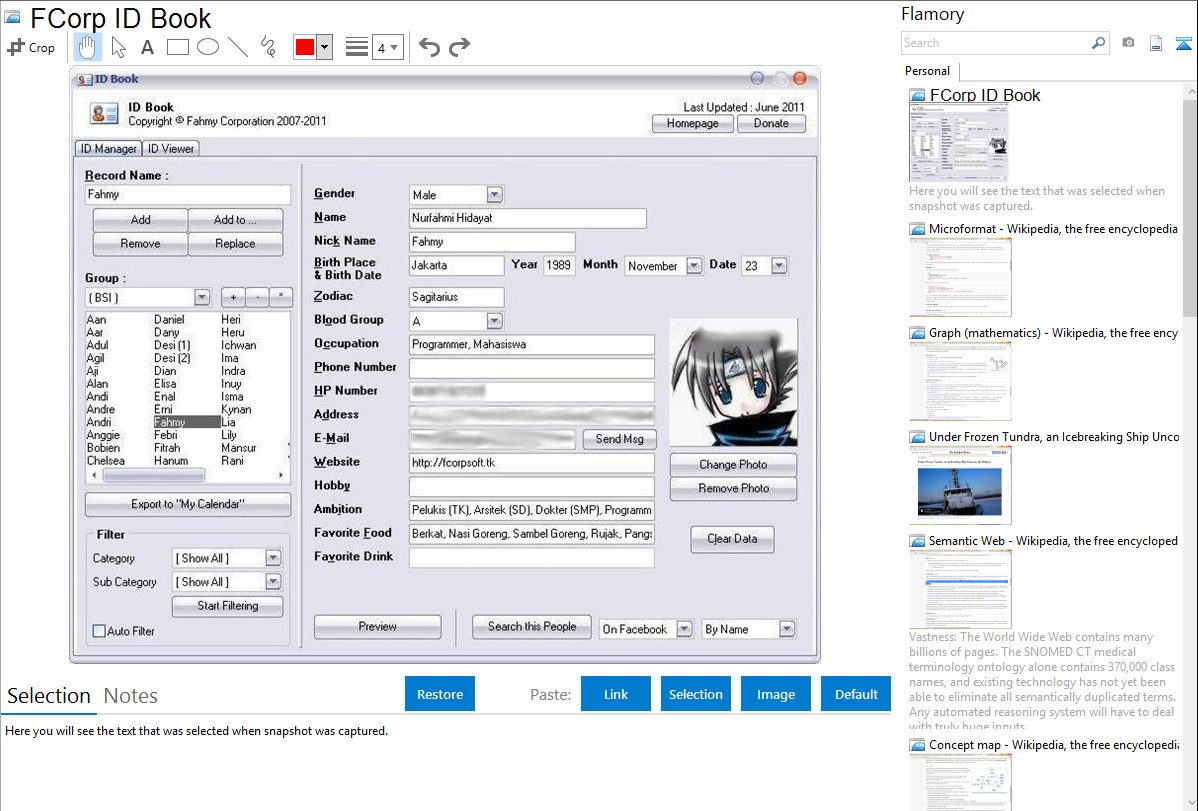This screenshot has height=811, width=1198.
Task: Switch to the Selection tab
Action: pos(49,696)
